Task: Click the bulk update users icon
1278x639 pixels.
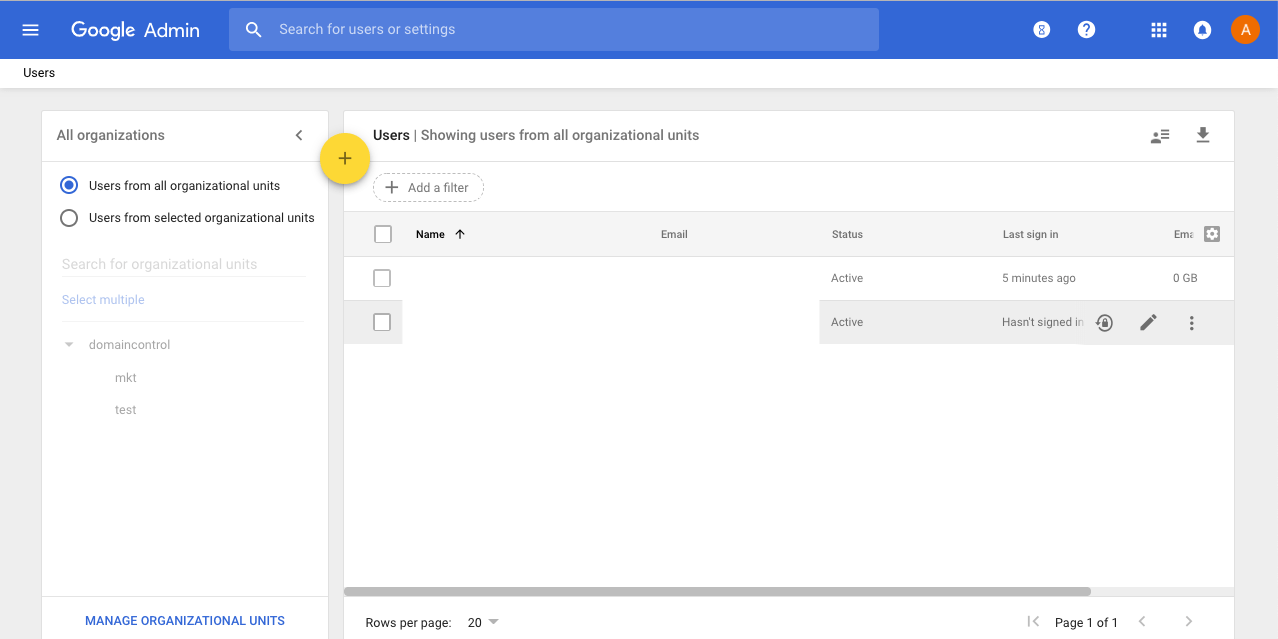Action: pyautogui.click(x=1160, y=136)
